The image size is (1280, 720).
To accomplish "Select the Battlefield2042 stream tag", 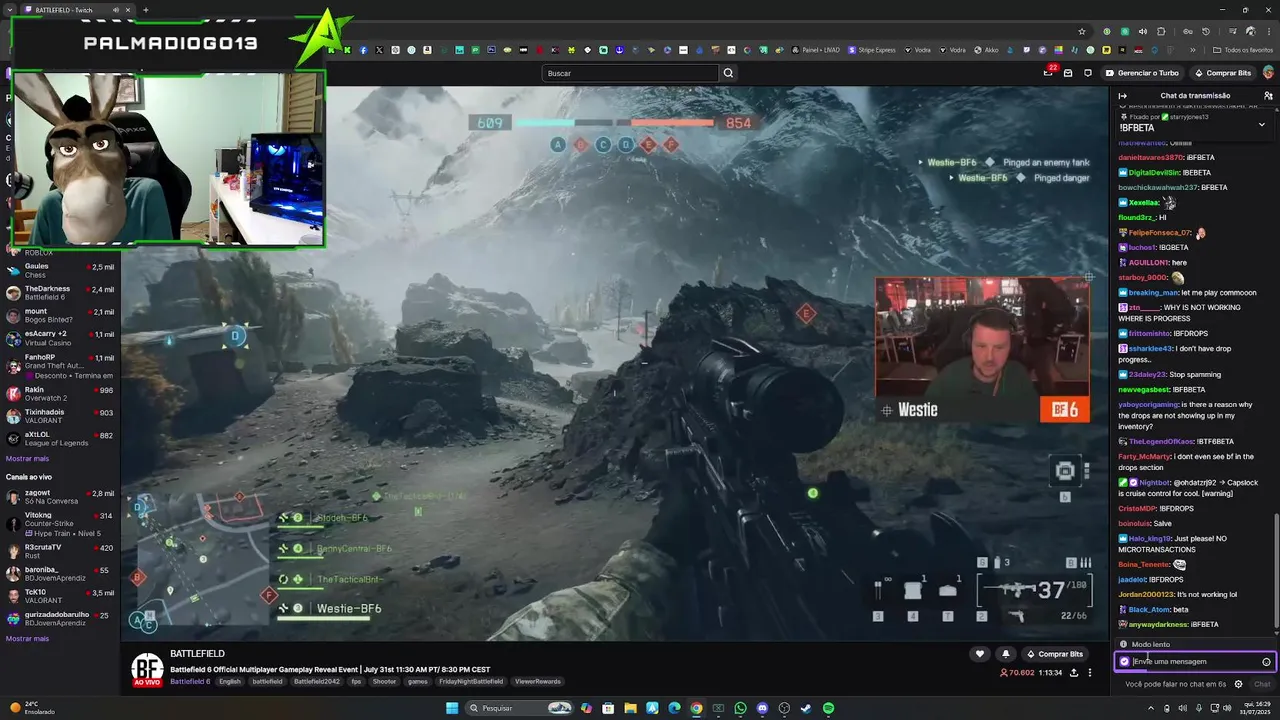I will click(x=317, y=681).
